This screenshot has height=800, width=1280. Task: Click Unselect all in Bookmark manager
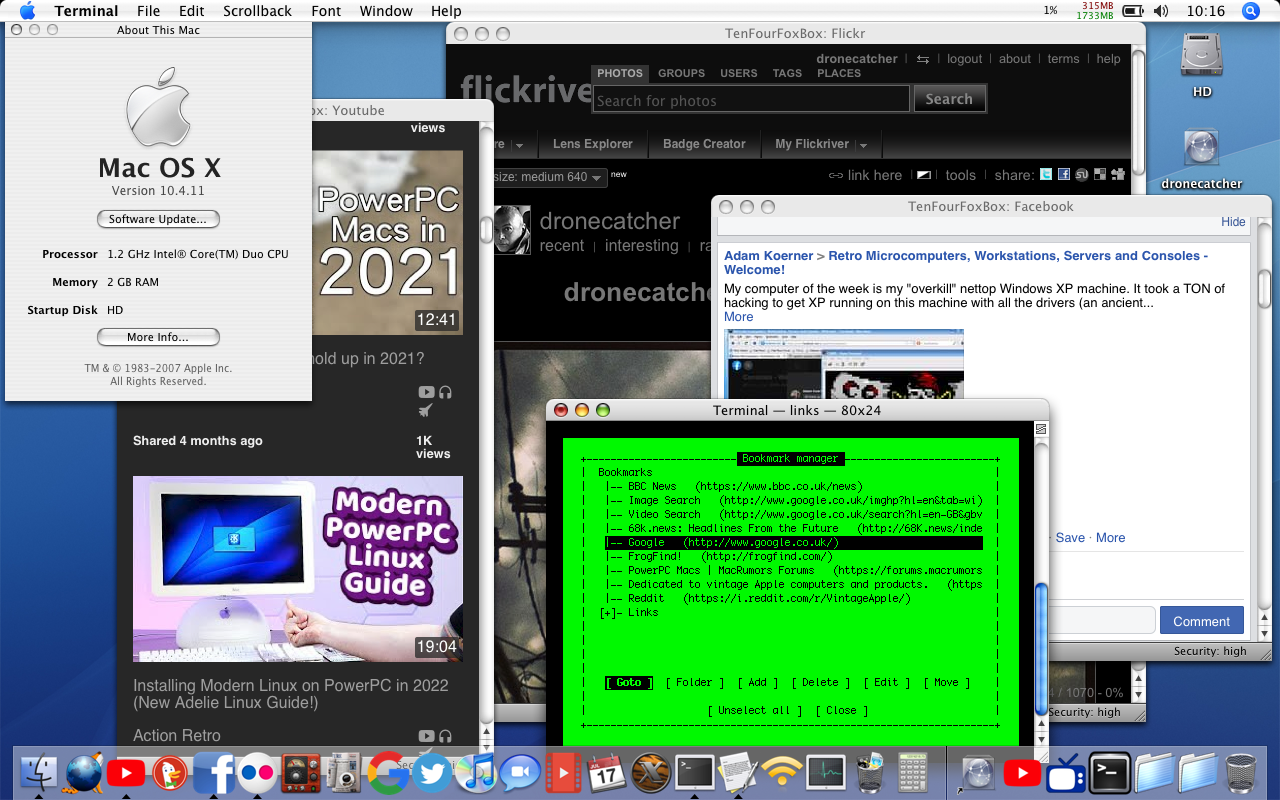(x=754, y=711)
